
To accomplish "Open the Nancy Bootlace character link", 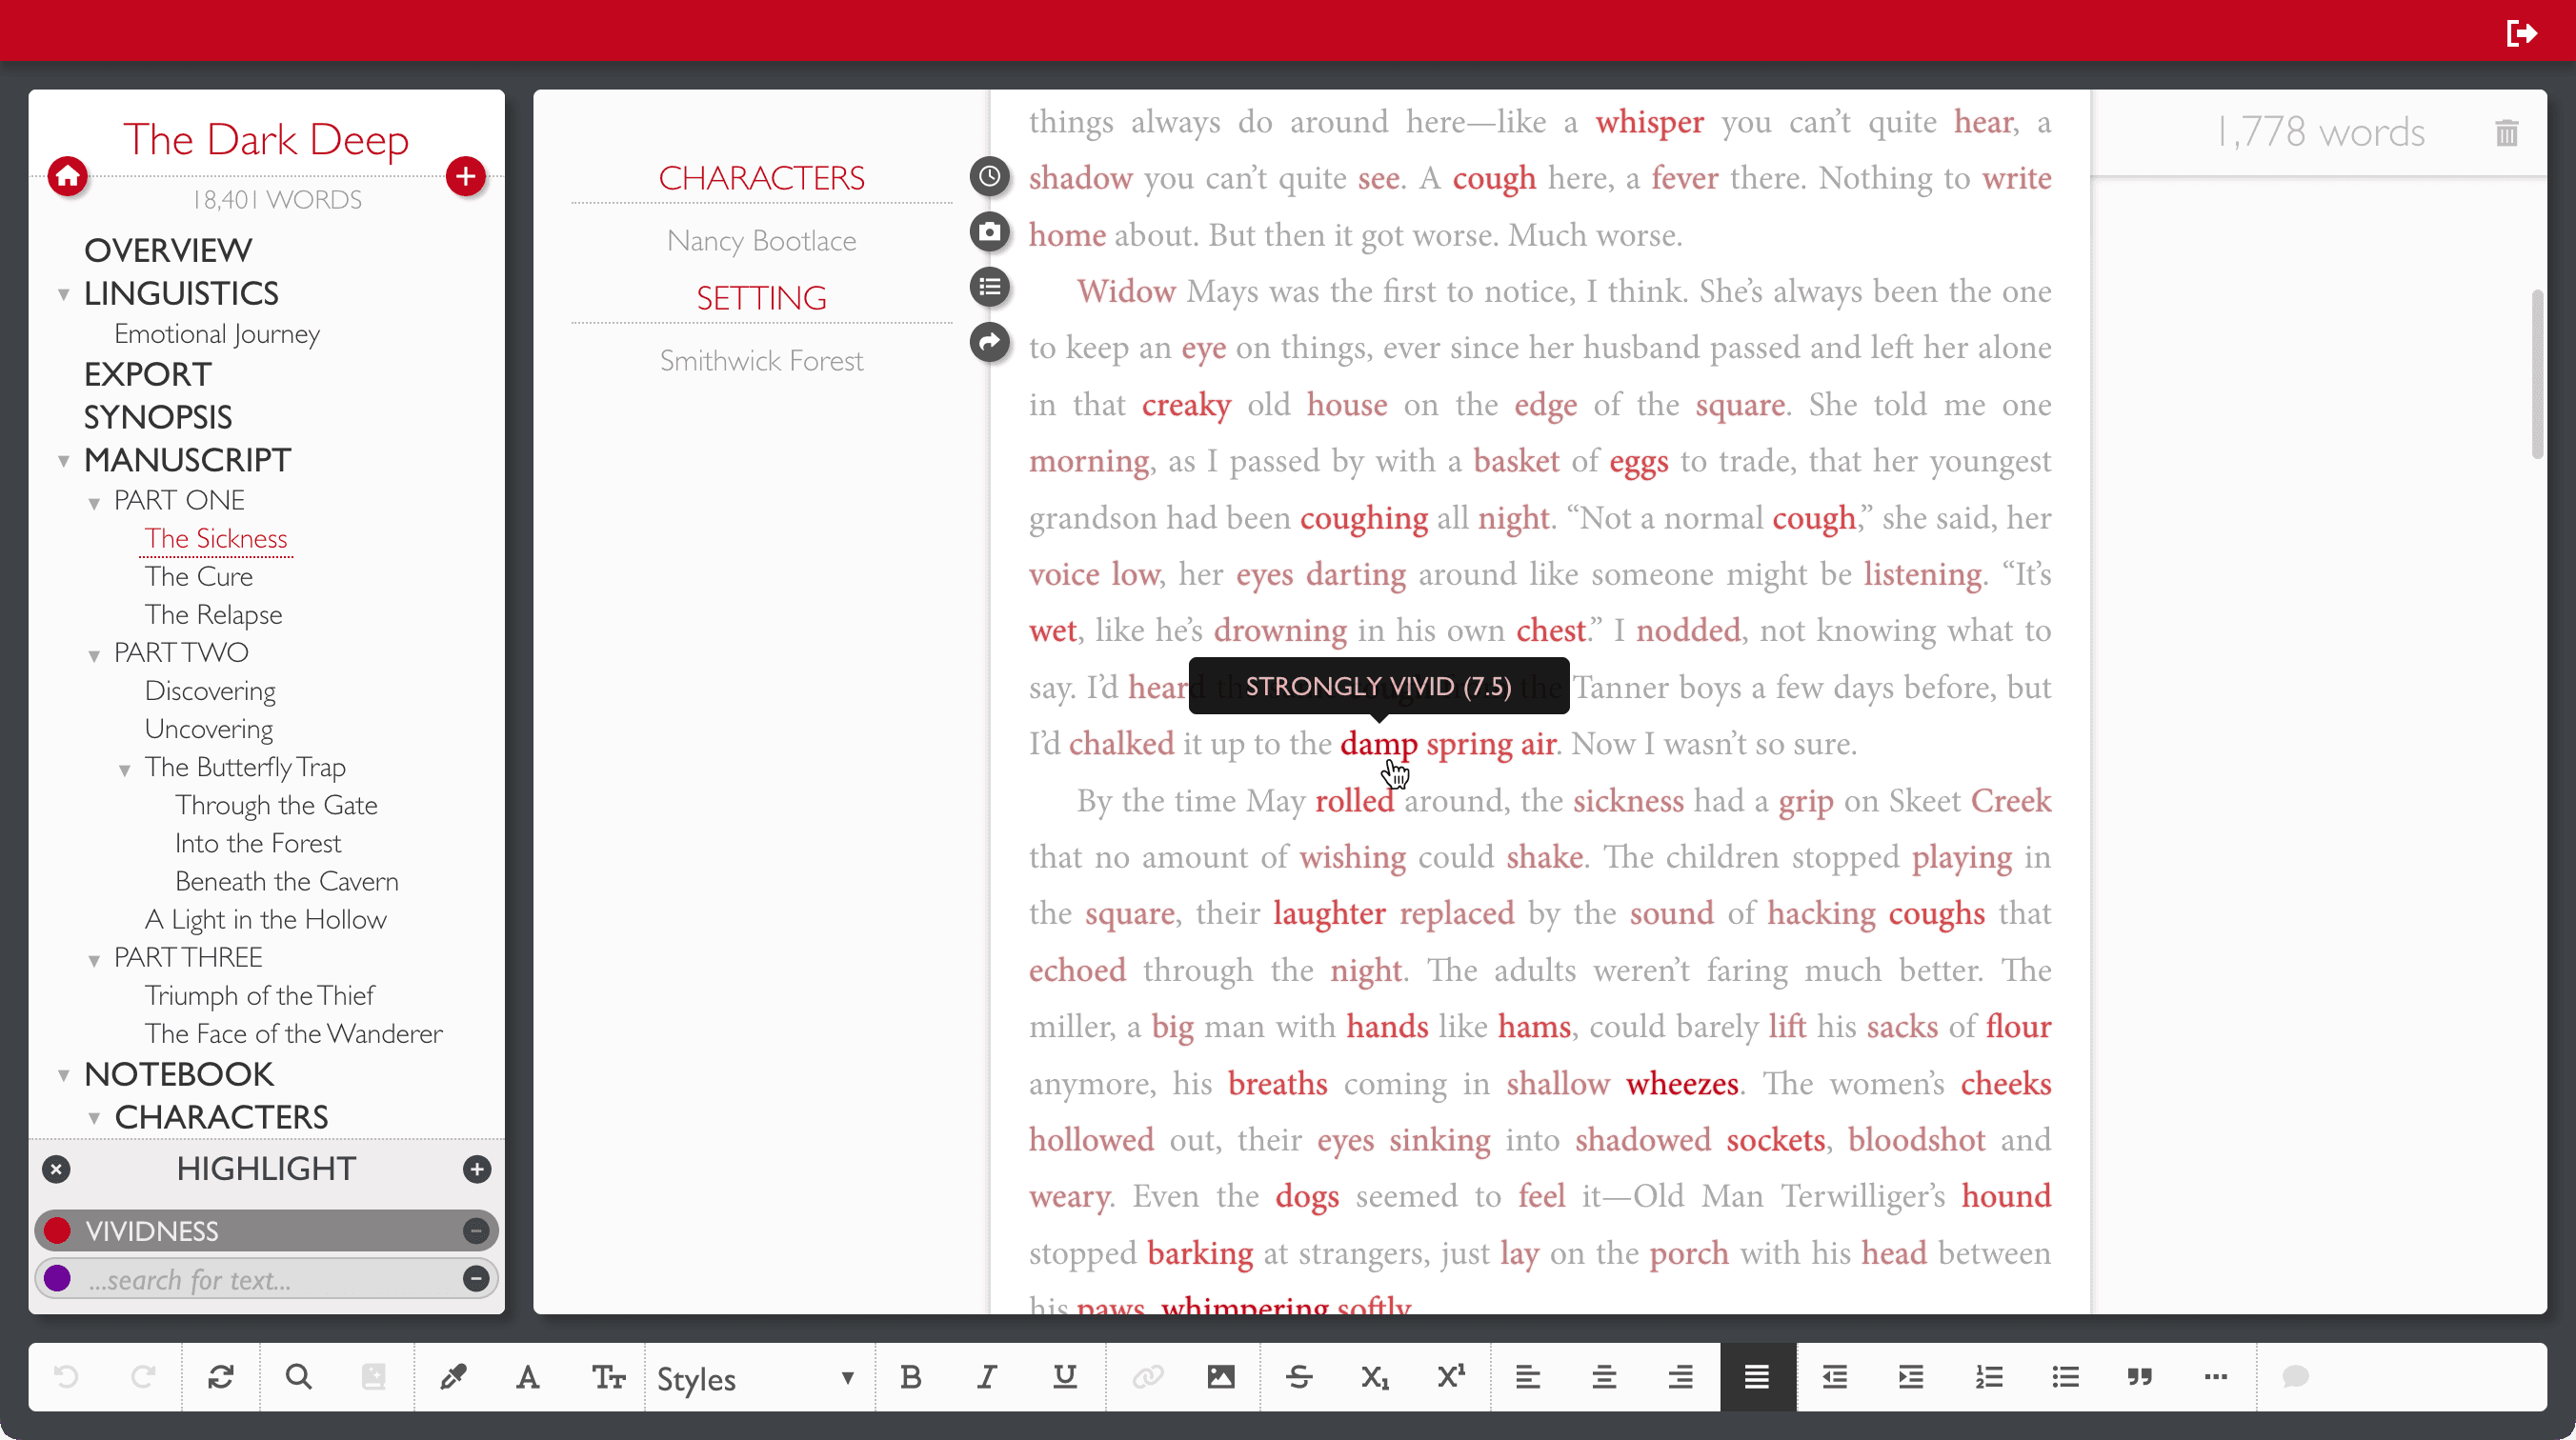I will [761, 241].
